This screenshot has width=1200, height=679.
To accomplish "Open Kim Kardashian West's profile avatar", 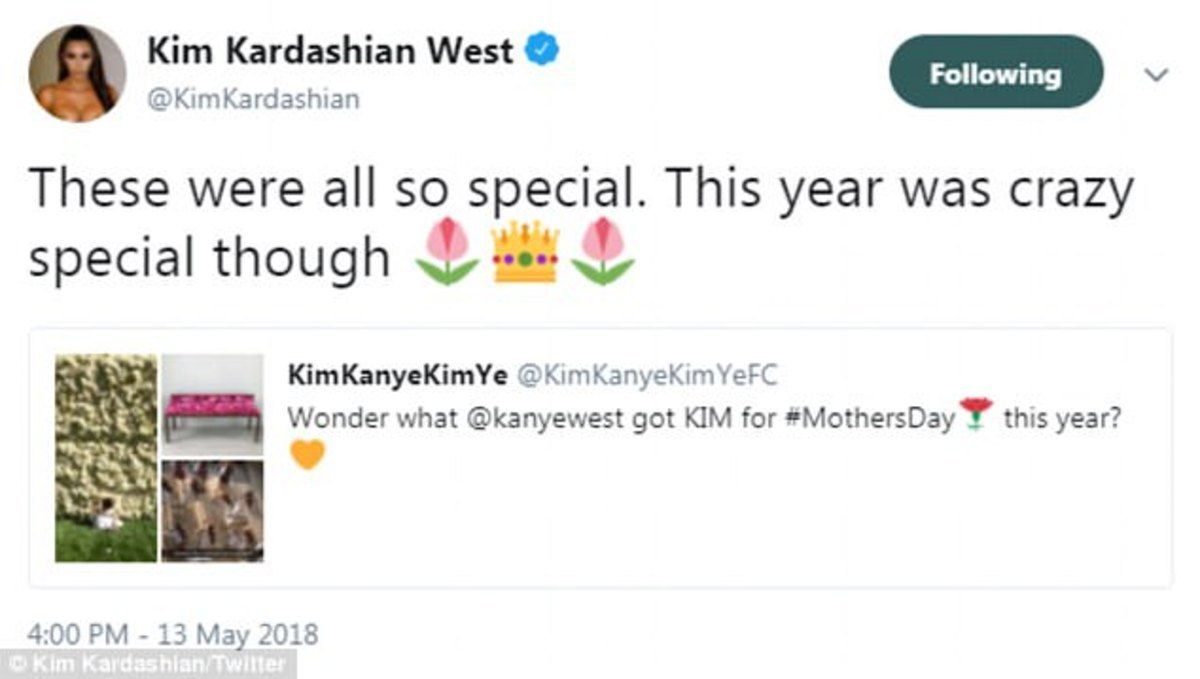I will point(77,73).
